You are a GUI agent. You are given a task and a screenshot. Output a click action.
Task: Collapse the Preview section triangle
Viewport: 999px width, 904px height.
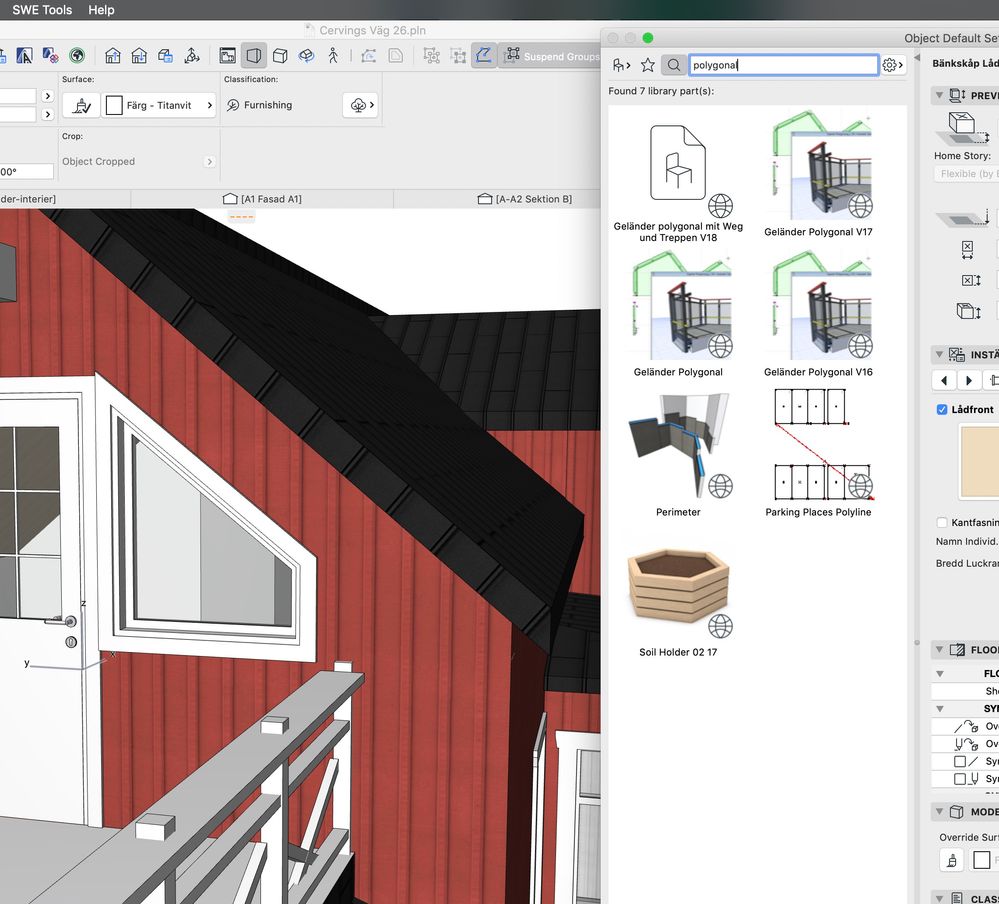[939, 96]
